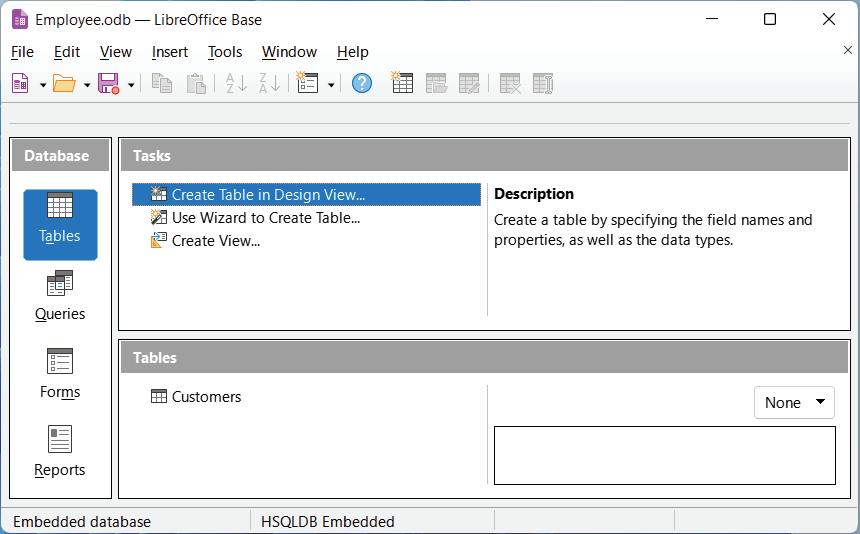The height and width of the screenshot is (534, 860).
Task: Click the Paste toolbar icon
Action: pyautogui.click(x=196, y=84)
